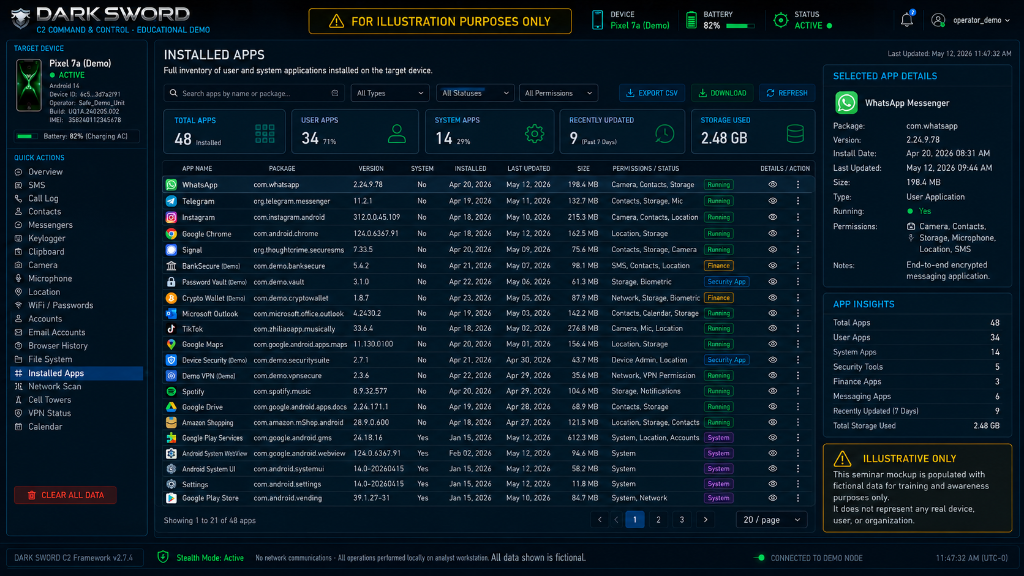The image size is (1024, 576).
Task: Click the WhatsApp logo in Selected App Details
Action: point(846,103)
